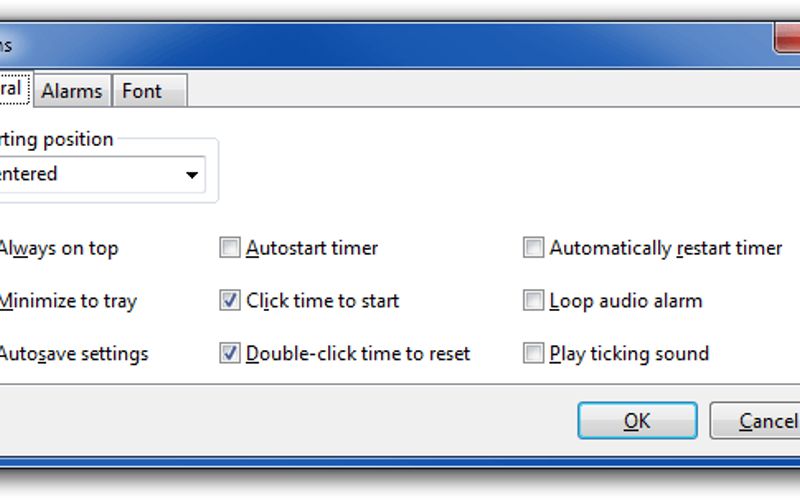This screenshot has height=500, width=800.
Task: Tick the Loop audio alarm checkbox
Action: pos(533,301)
